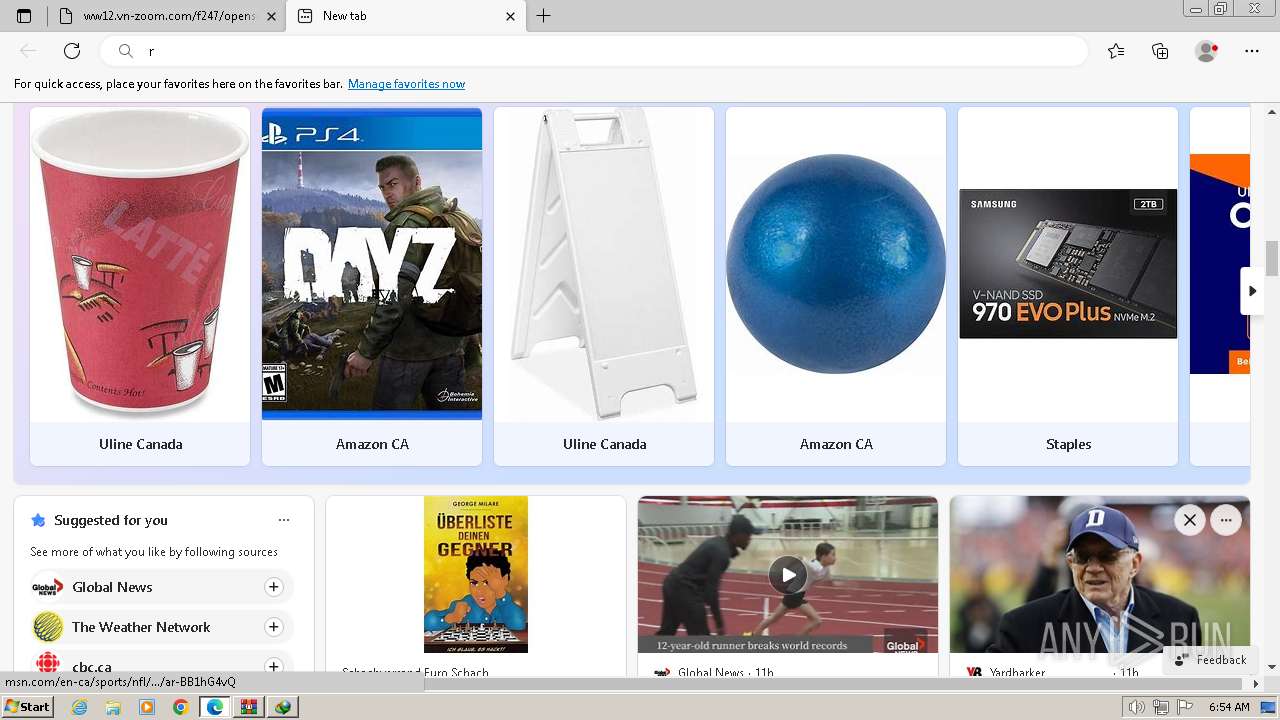Open more options on Yardbarker card
Screen dimensions: 1280x720
[x=1226, y=520]
